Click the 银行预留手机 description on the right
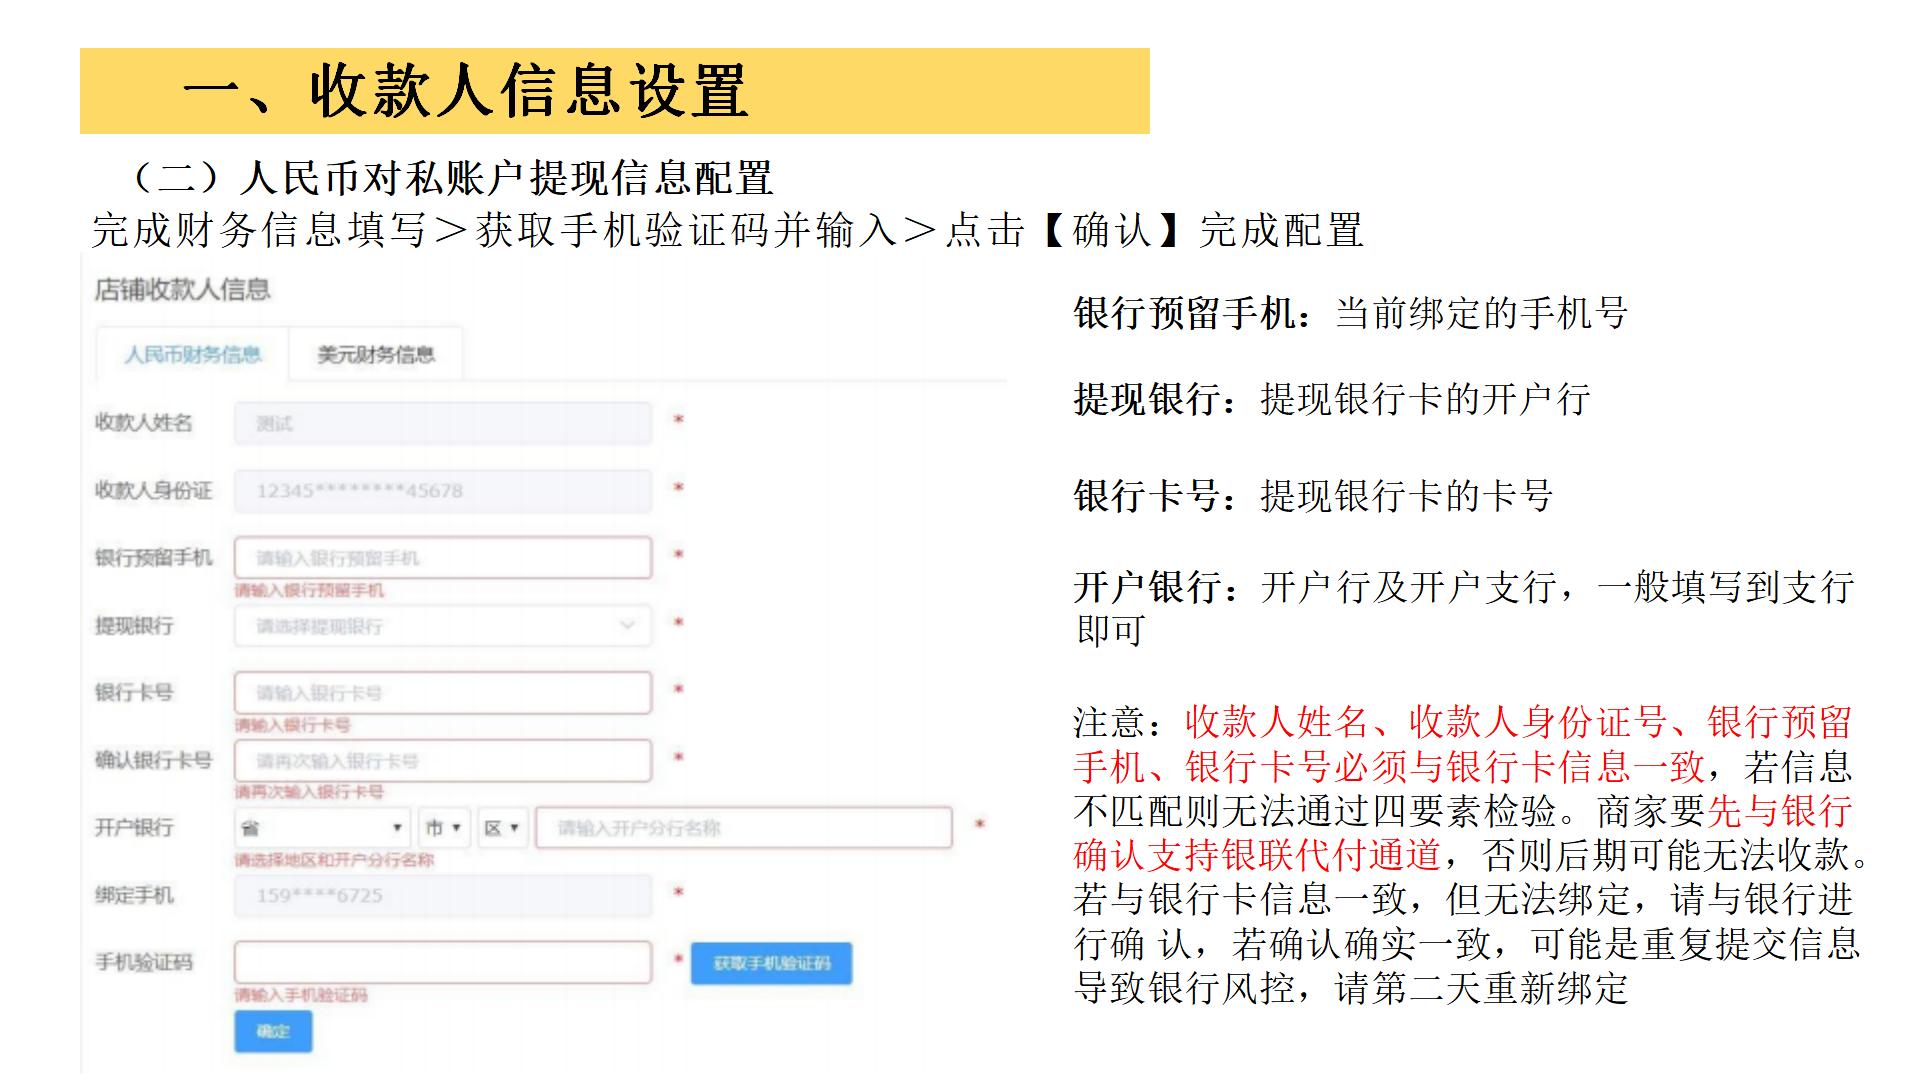The image size is (1920, 1080). [x=1351, y=314]
